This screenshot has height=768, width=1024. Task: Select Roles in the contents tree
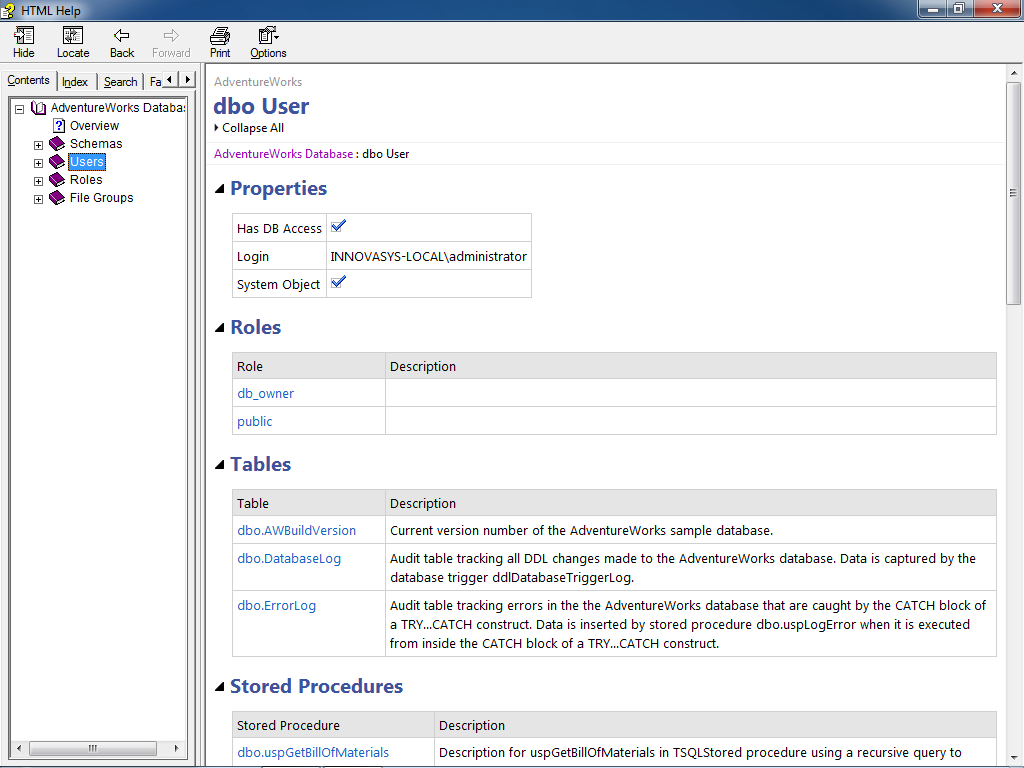click(x=86, y=180)
